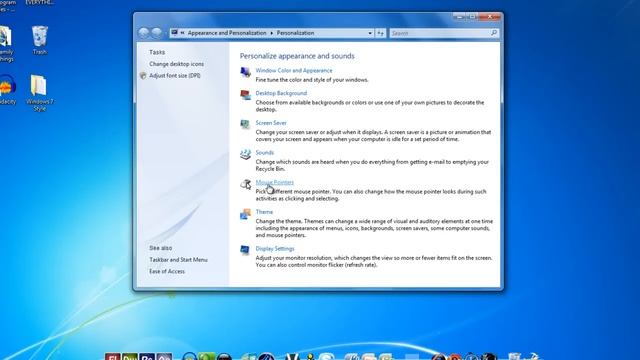Click the 'Tasks' sidebar heading text
The height and width of the screenshot is (360, 640).
tap(157, 52)
